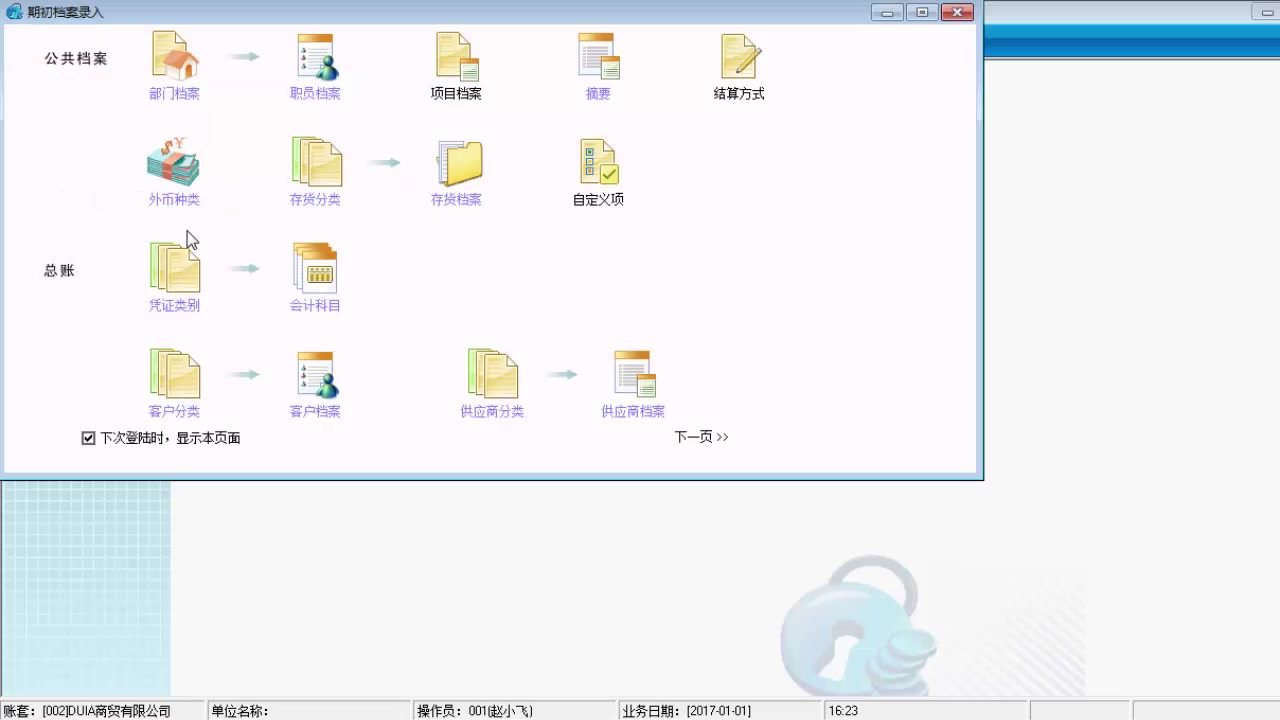Click status bar 账套 [002]DUIA商贸有限公司

point(103,711)
